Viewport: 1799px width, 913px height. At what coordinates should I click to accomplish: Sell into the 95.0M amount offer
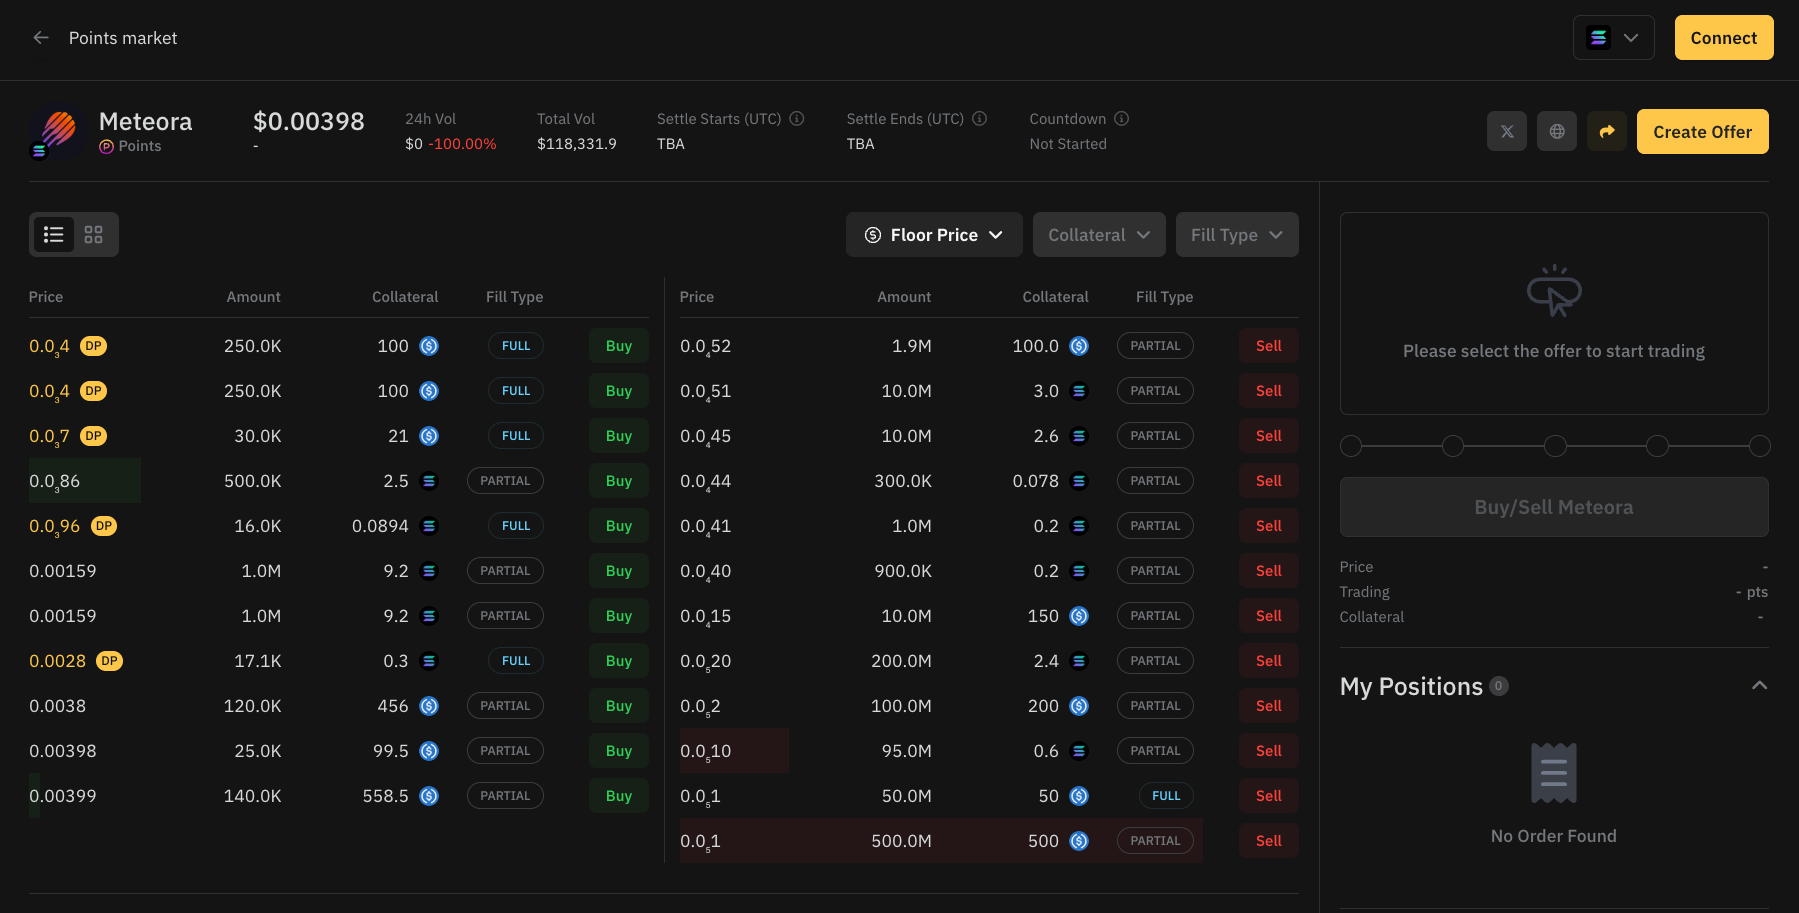pyautogui.click(x=1268, y=751)
